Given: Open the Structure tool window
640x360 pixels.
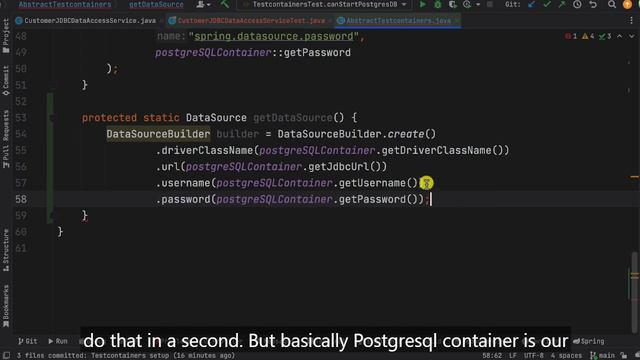Looking at the screenshot, I should [6, 250].
